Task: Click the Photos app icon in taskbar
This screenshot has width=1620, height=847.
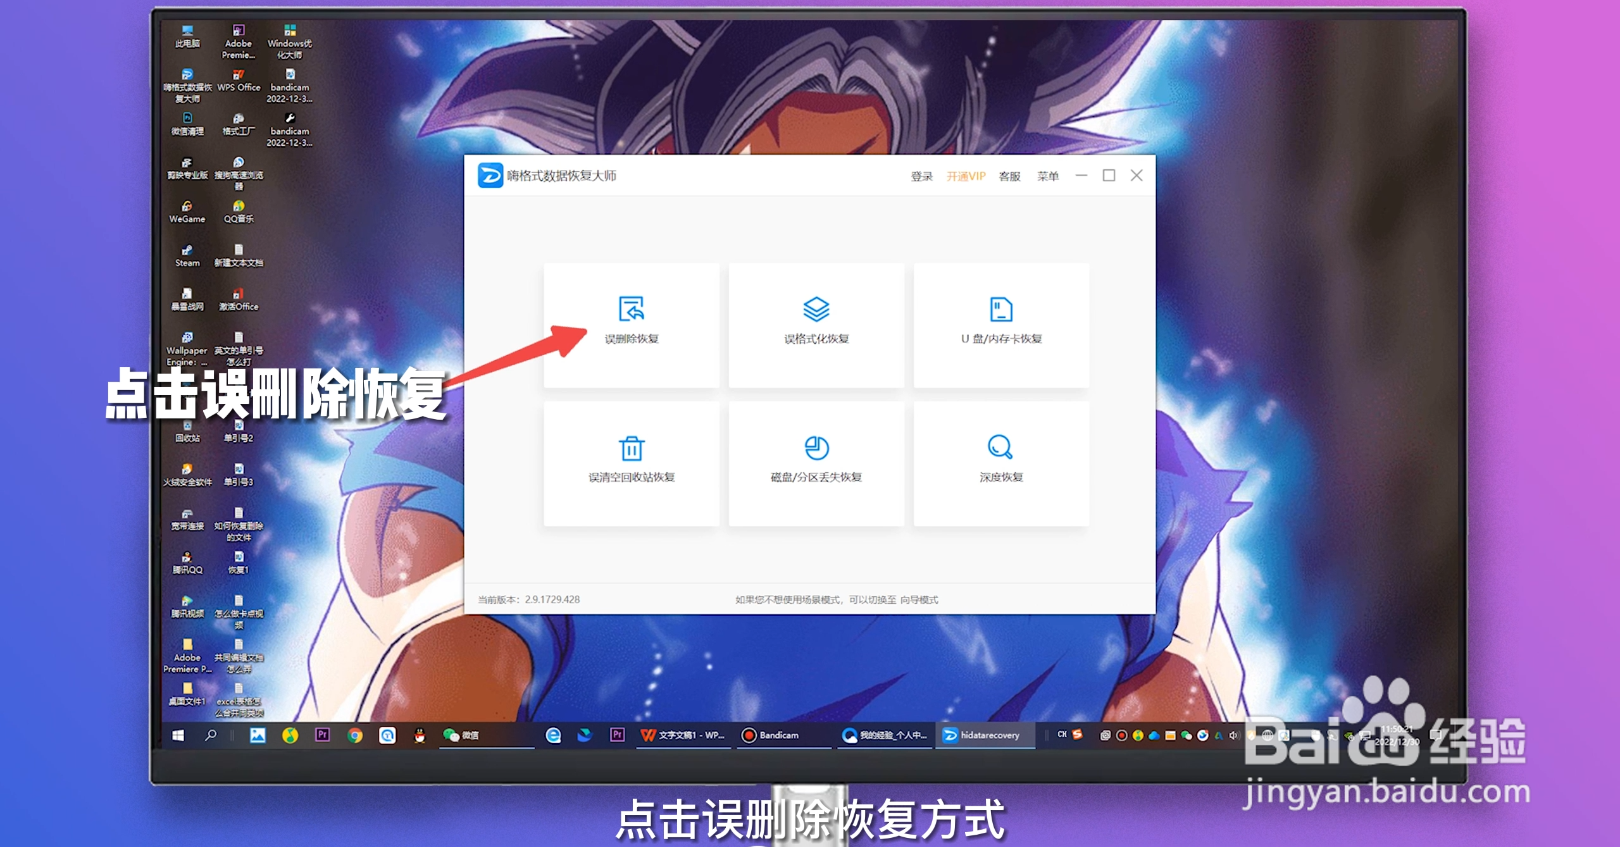Action: pyautogui.click(x=258, y=735)
